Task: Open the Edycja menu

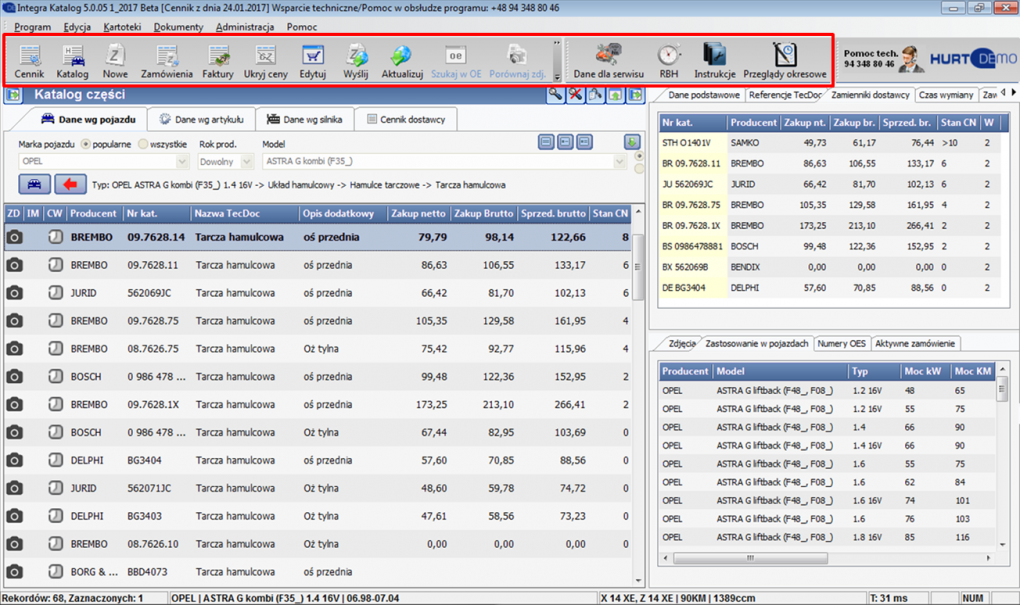Action: 77,27
